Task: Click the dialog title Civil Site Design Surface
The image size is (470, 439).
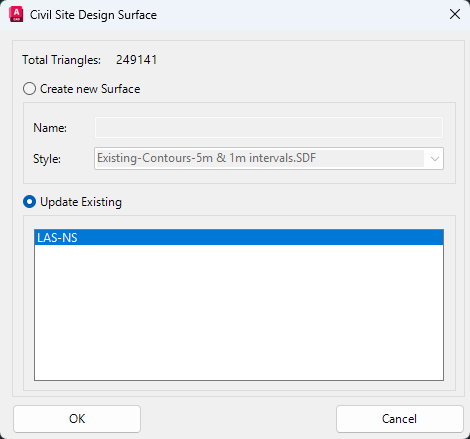Action: [93, 15]
